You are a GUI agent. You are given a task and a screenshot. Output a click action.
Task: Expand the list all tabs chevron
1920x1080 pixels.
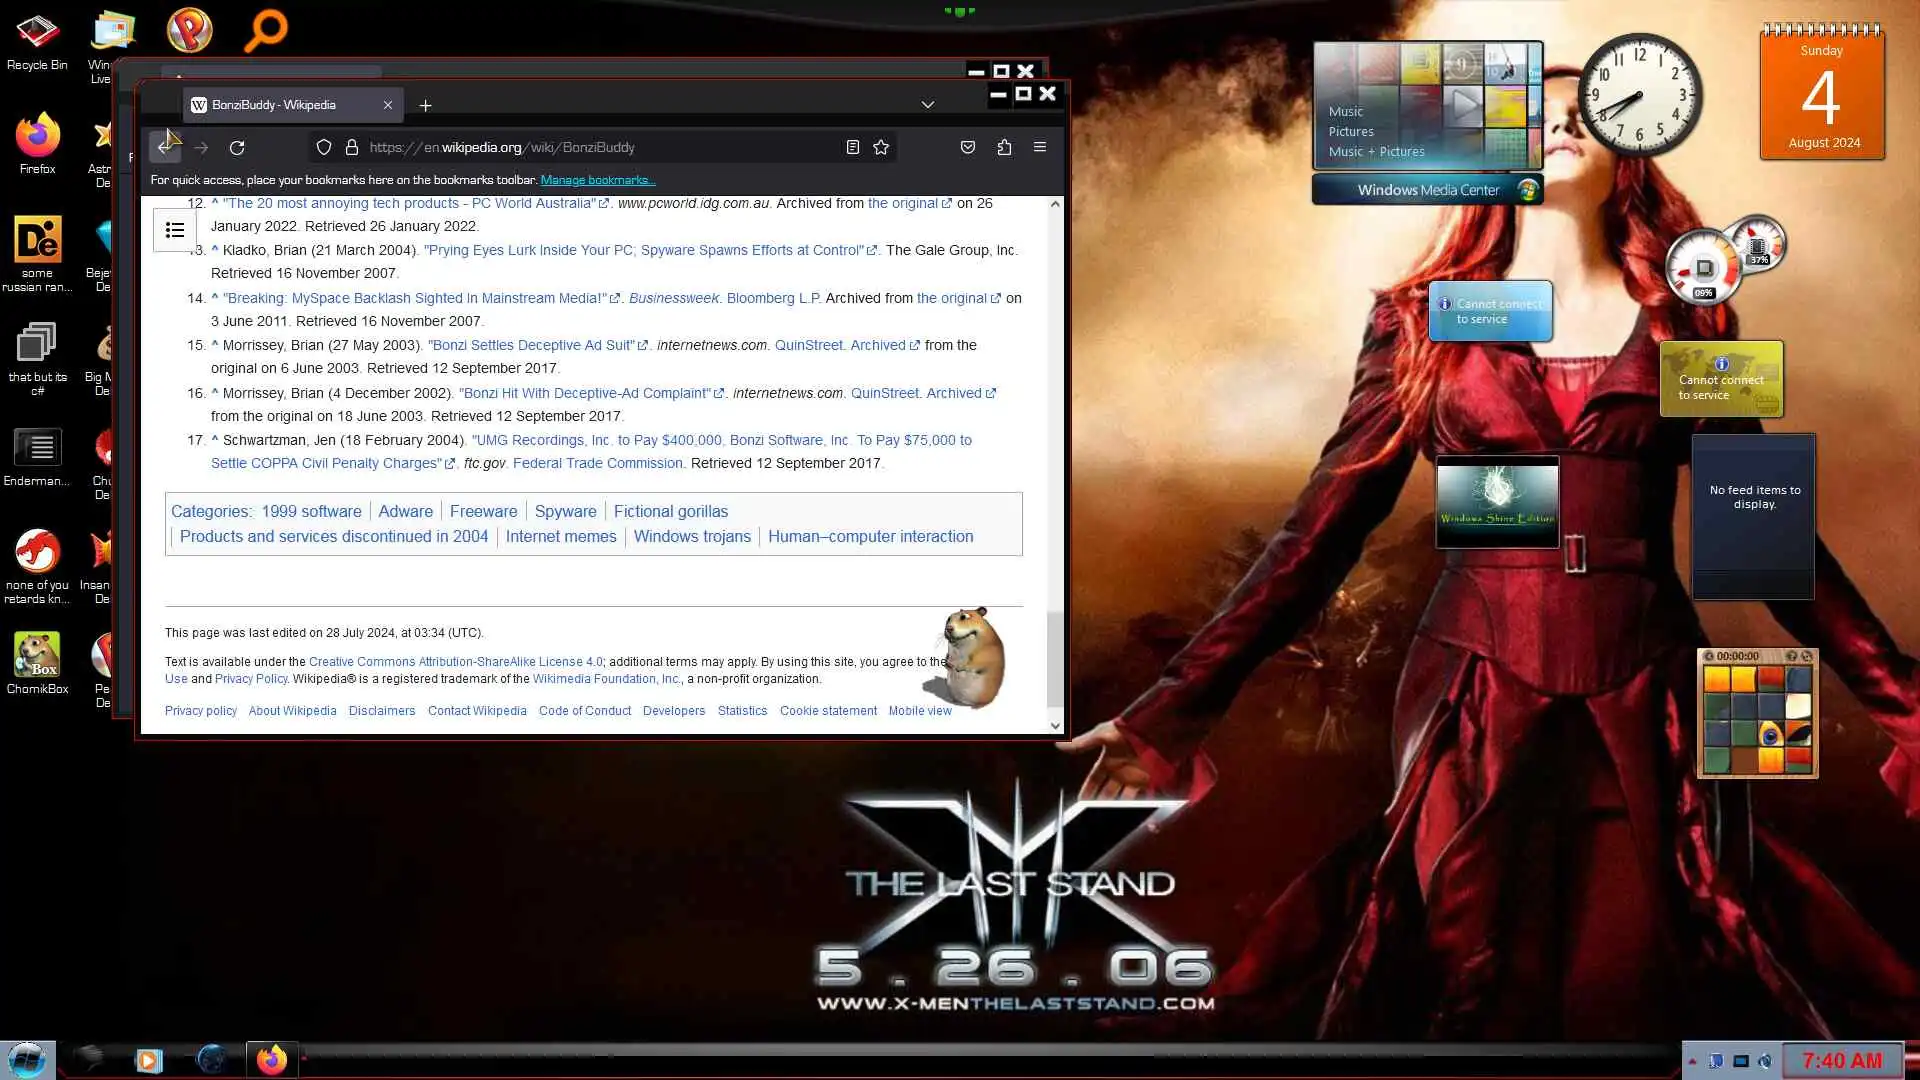click(928, 105)
